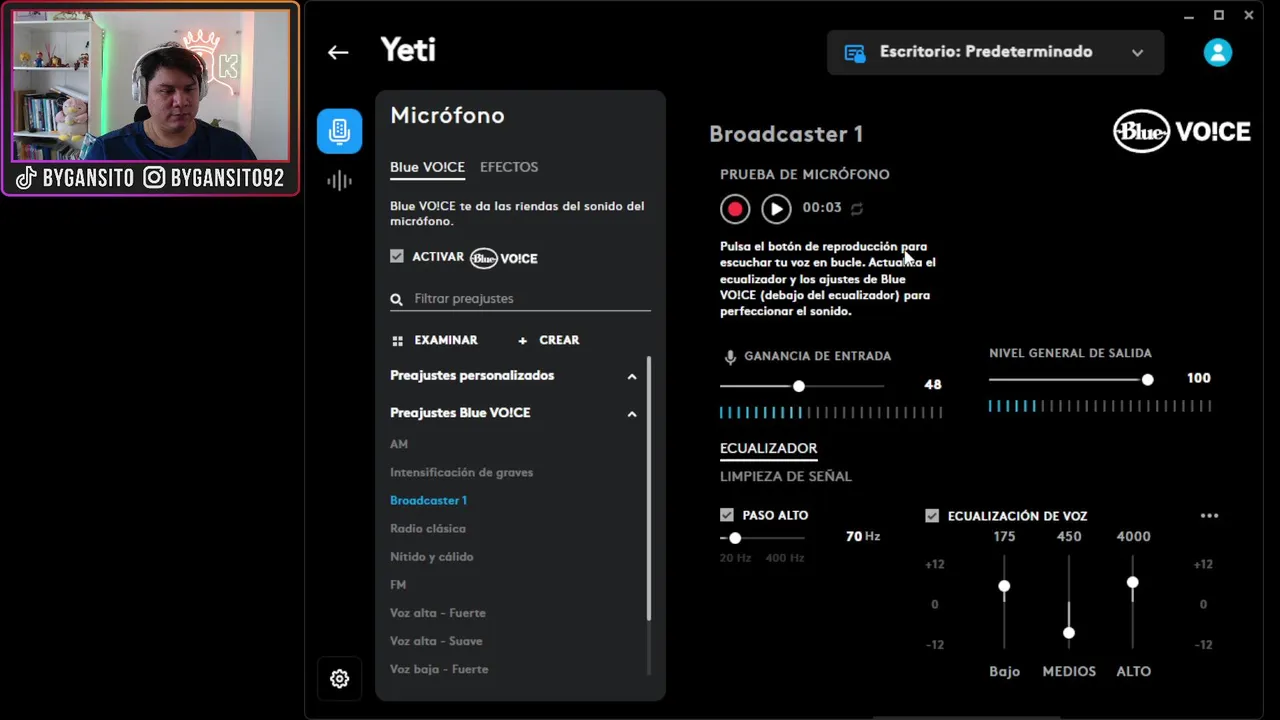The width and height of the screenshot is (1280, 720).
Task: Open the microphone section in the sidebar
Action: click(x=340, y=131)
